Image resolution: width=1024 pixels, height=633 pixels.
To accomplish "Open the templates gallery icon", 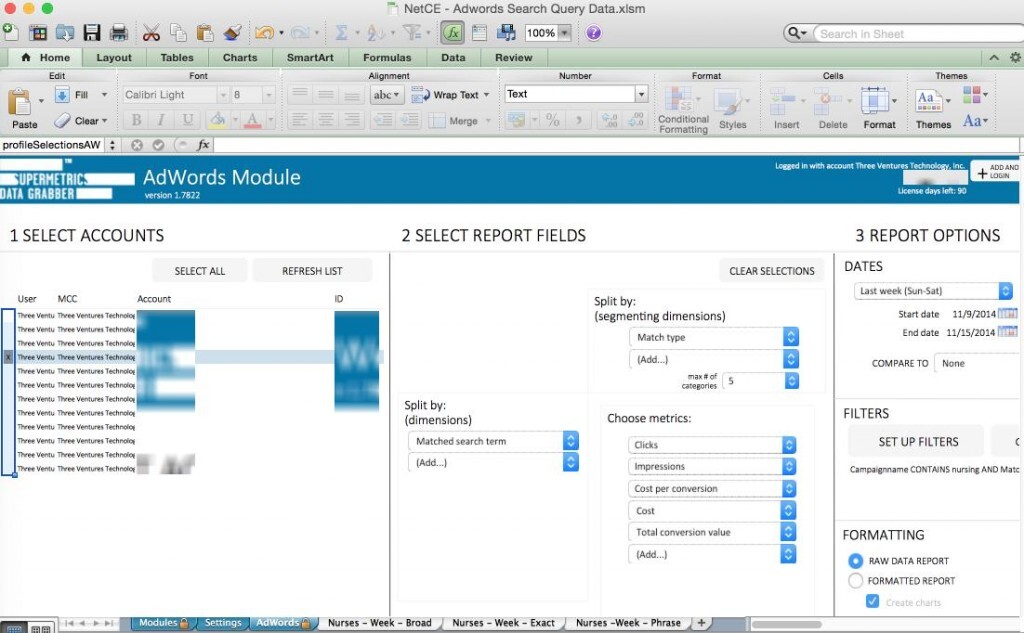I will (39, 33).
